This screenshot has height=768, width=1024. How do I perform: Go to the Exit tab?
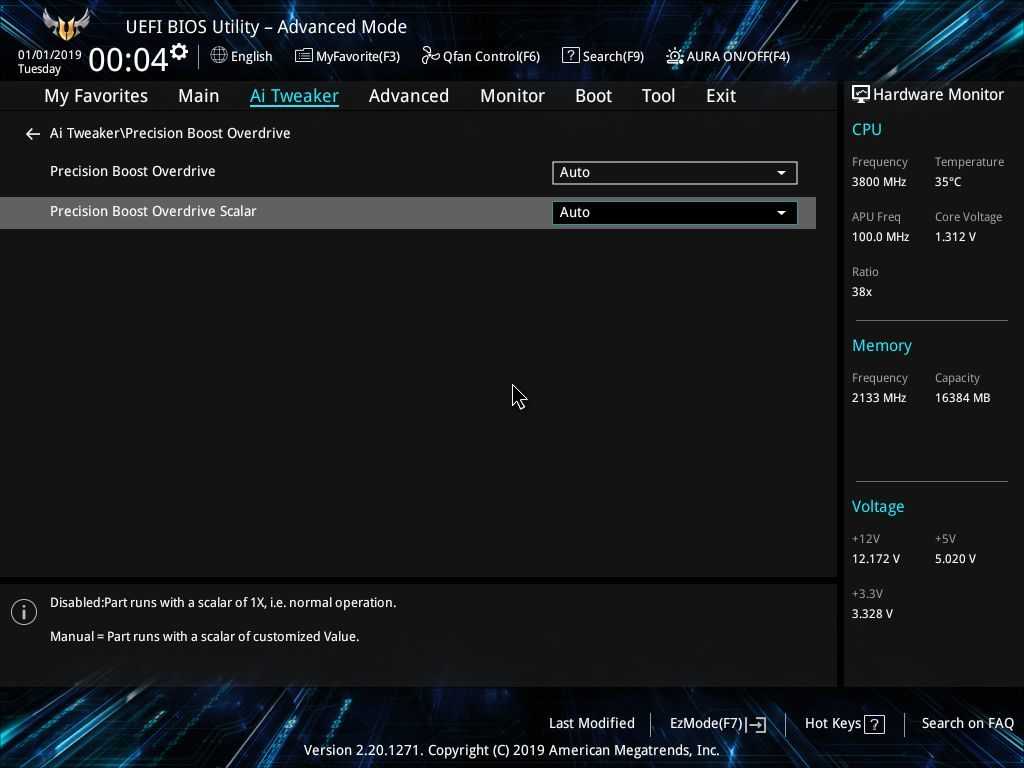tap(720, 96)
